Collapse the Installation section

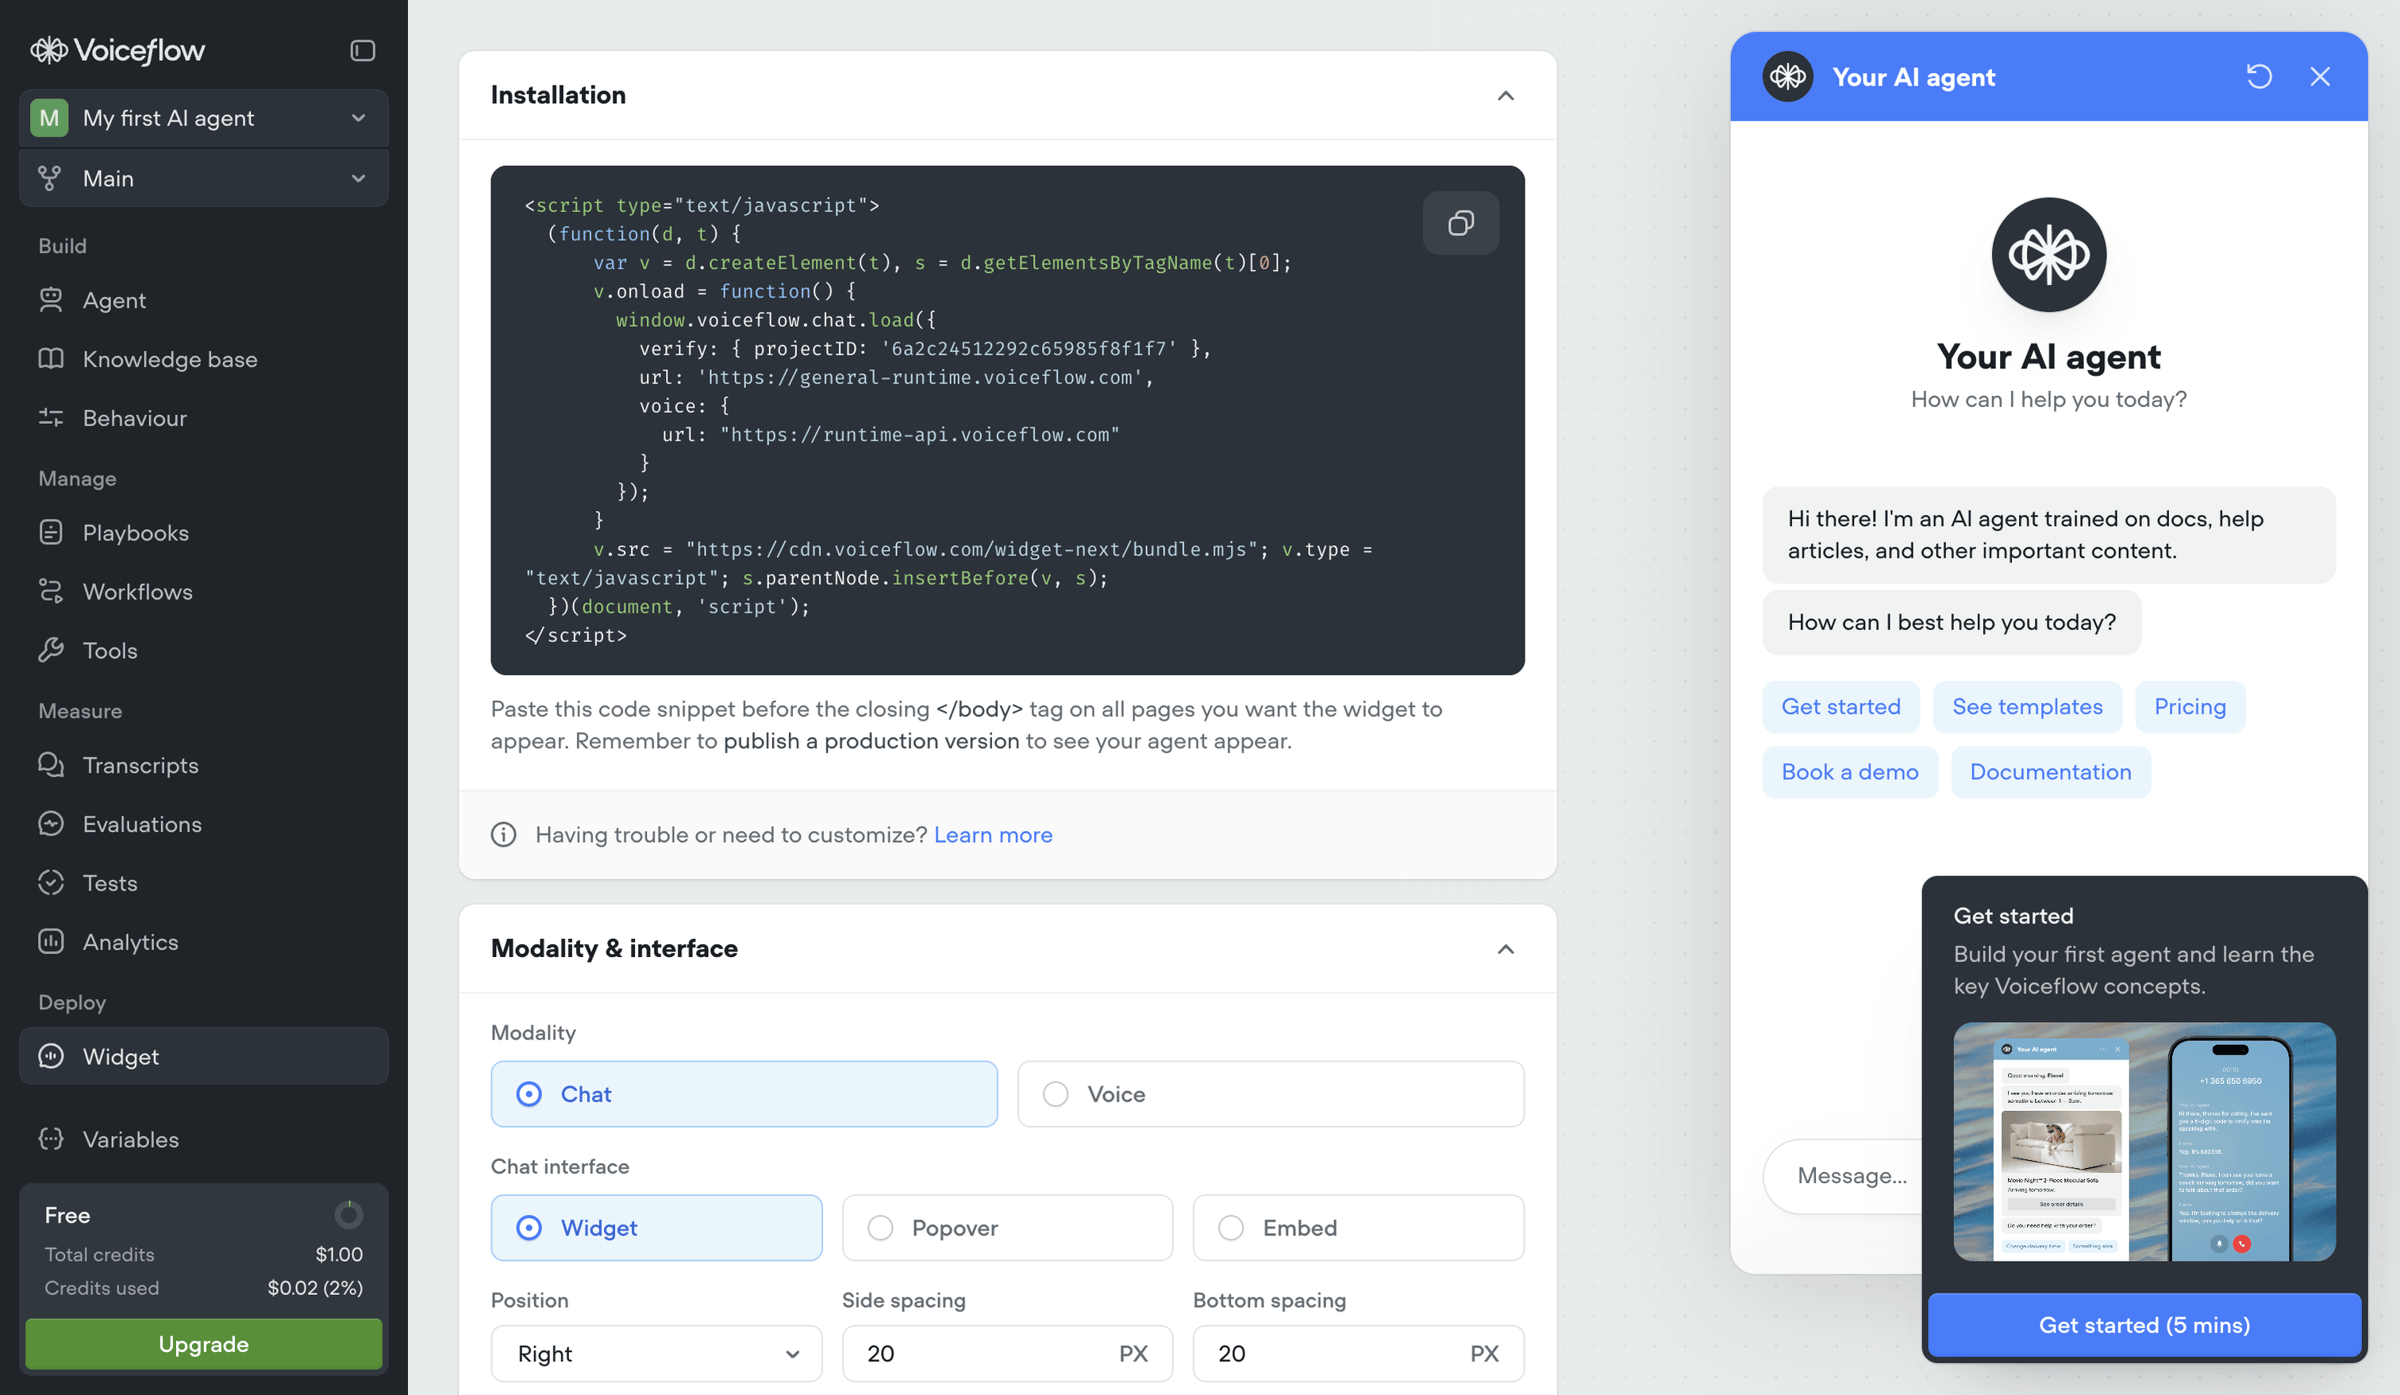[1505, 96]
